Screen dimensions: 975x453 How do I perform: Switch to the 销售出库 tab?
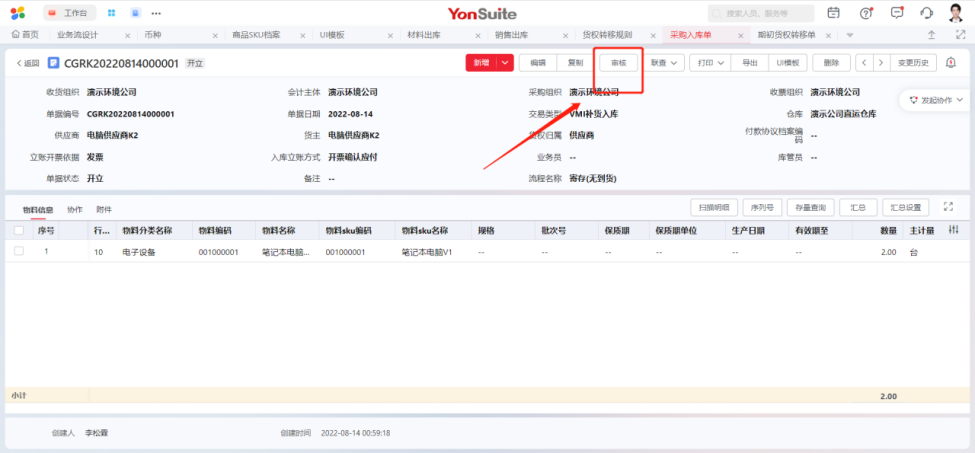click(511, 35)
